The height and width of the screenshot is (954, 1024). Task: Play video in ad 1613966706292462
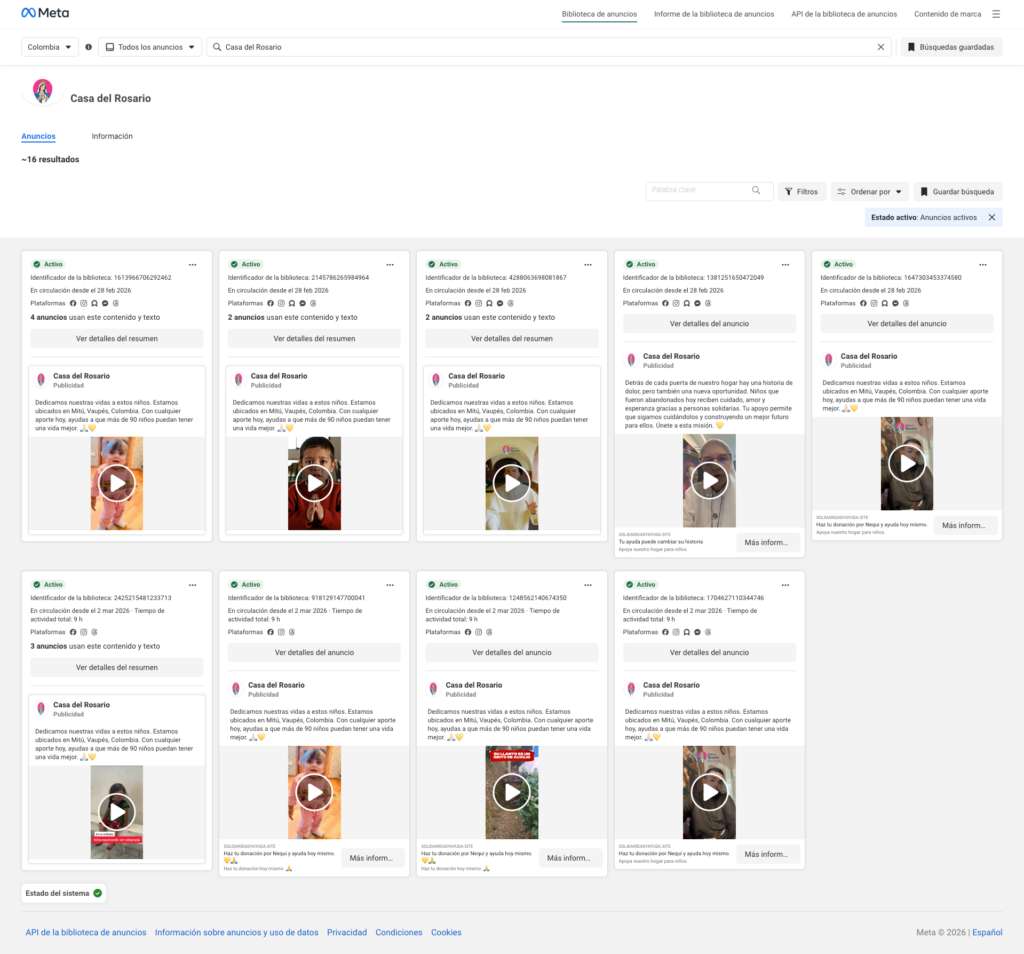tap(117, 483)
